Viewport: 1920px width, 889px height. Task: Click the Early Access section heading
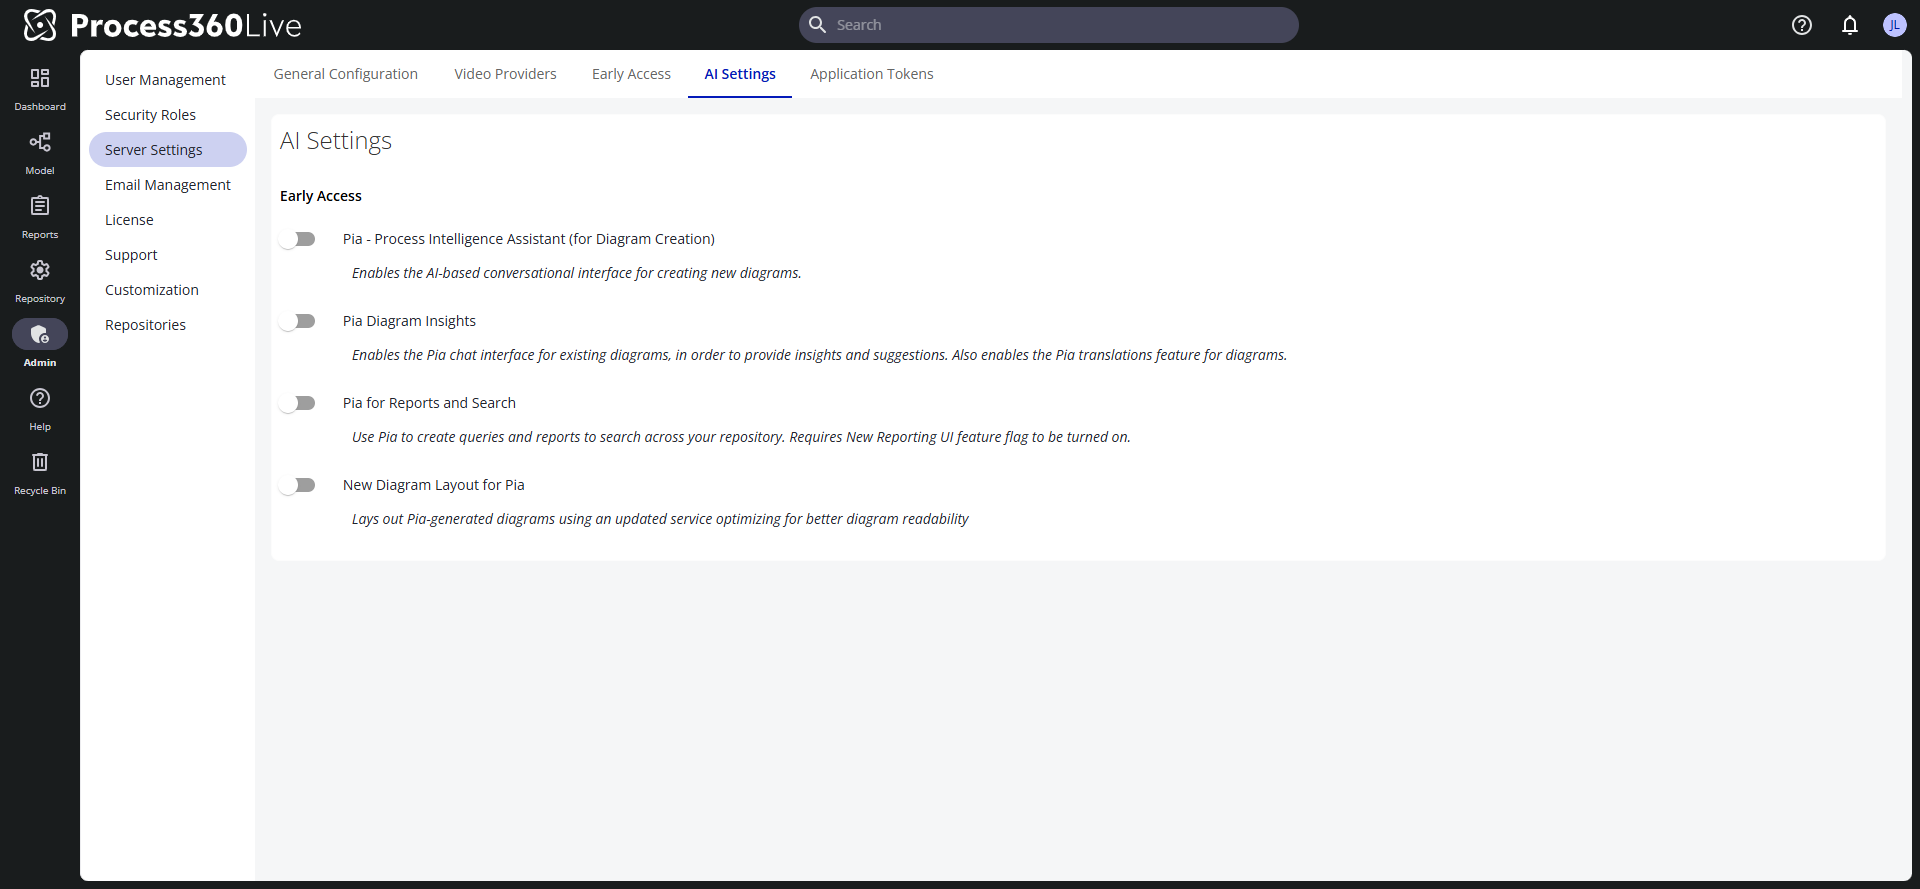(x=321, y=196)
